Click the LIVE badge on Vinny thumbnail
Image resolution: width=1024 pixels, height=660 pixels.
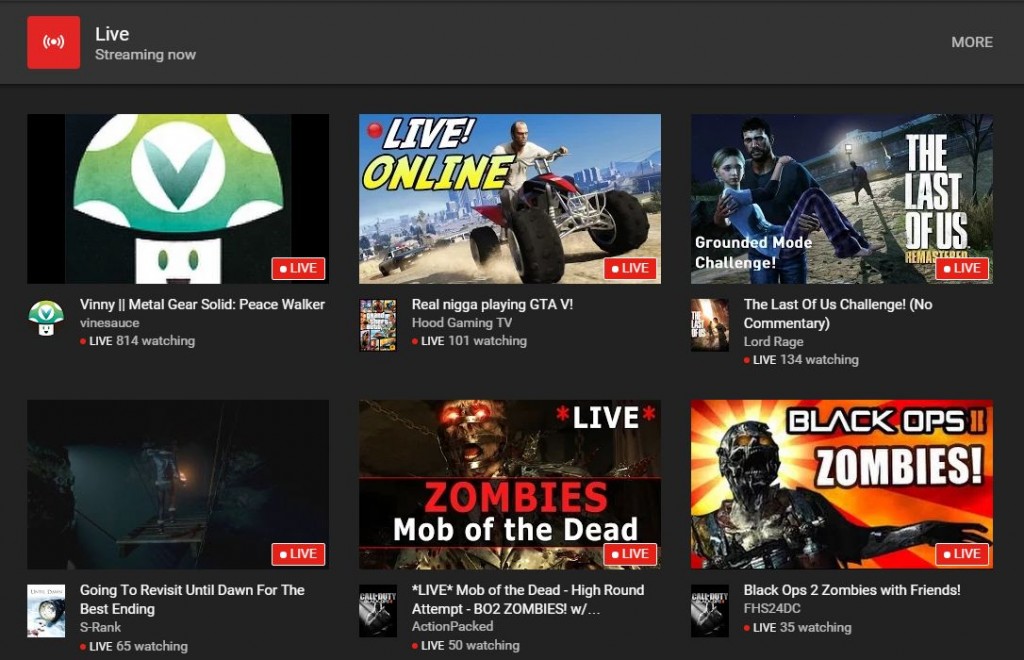pos(298,268)
